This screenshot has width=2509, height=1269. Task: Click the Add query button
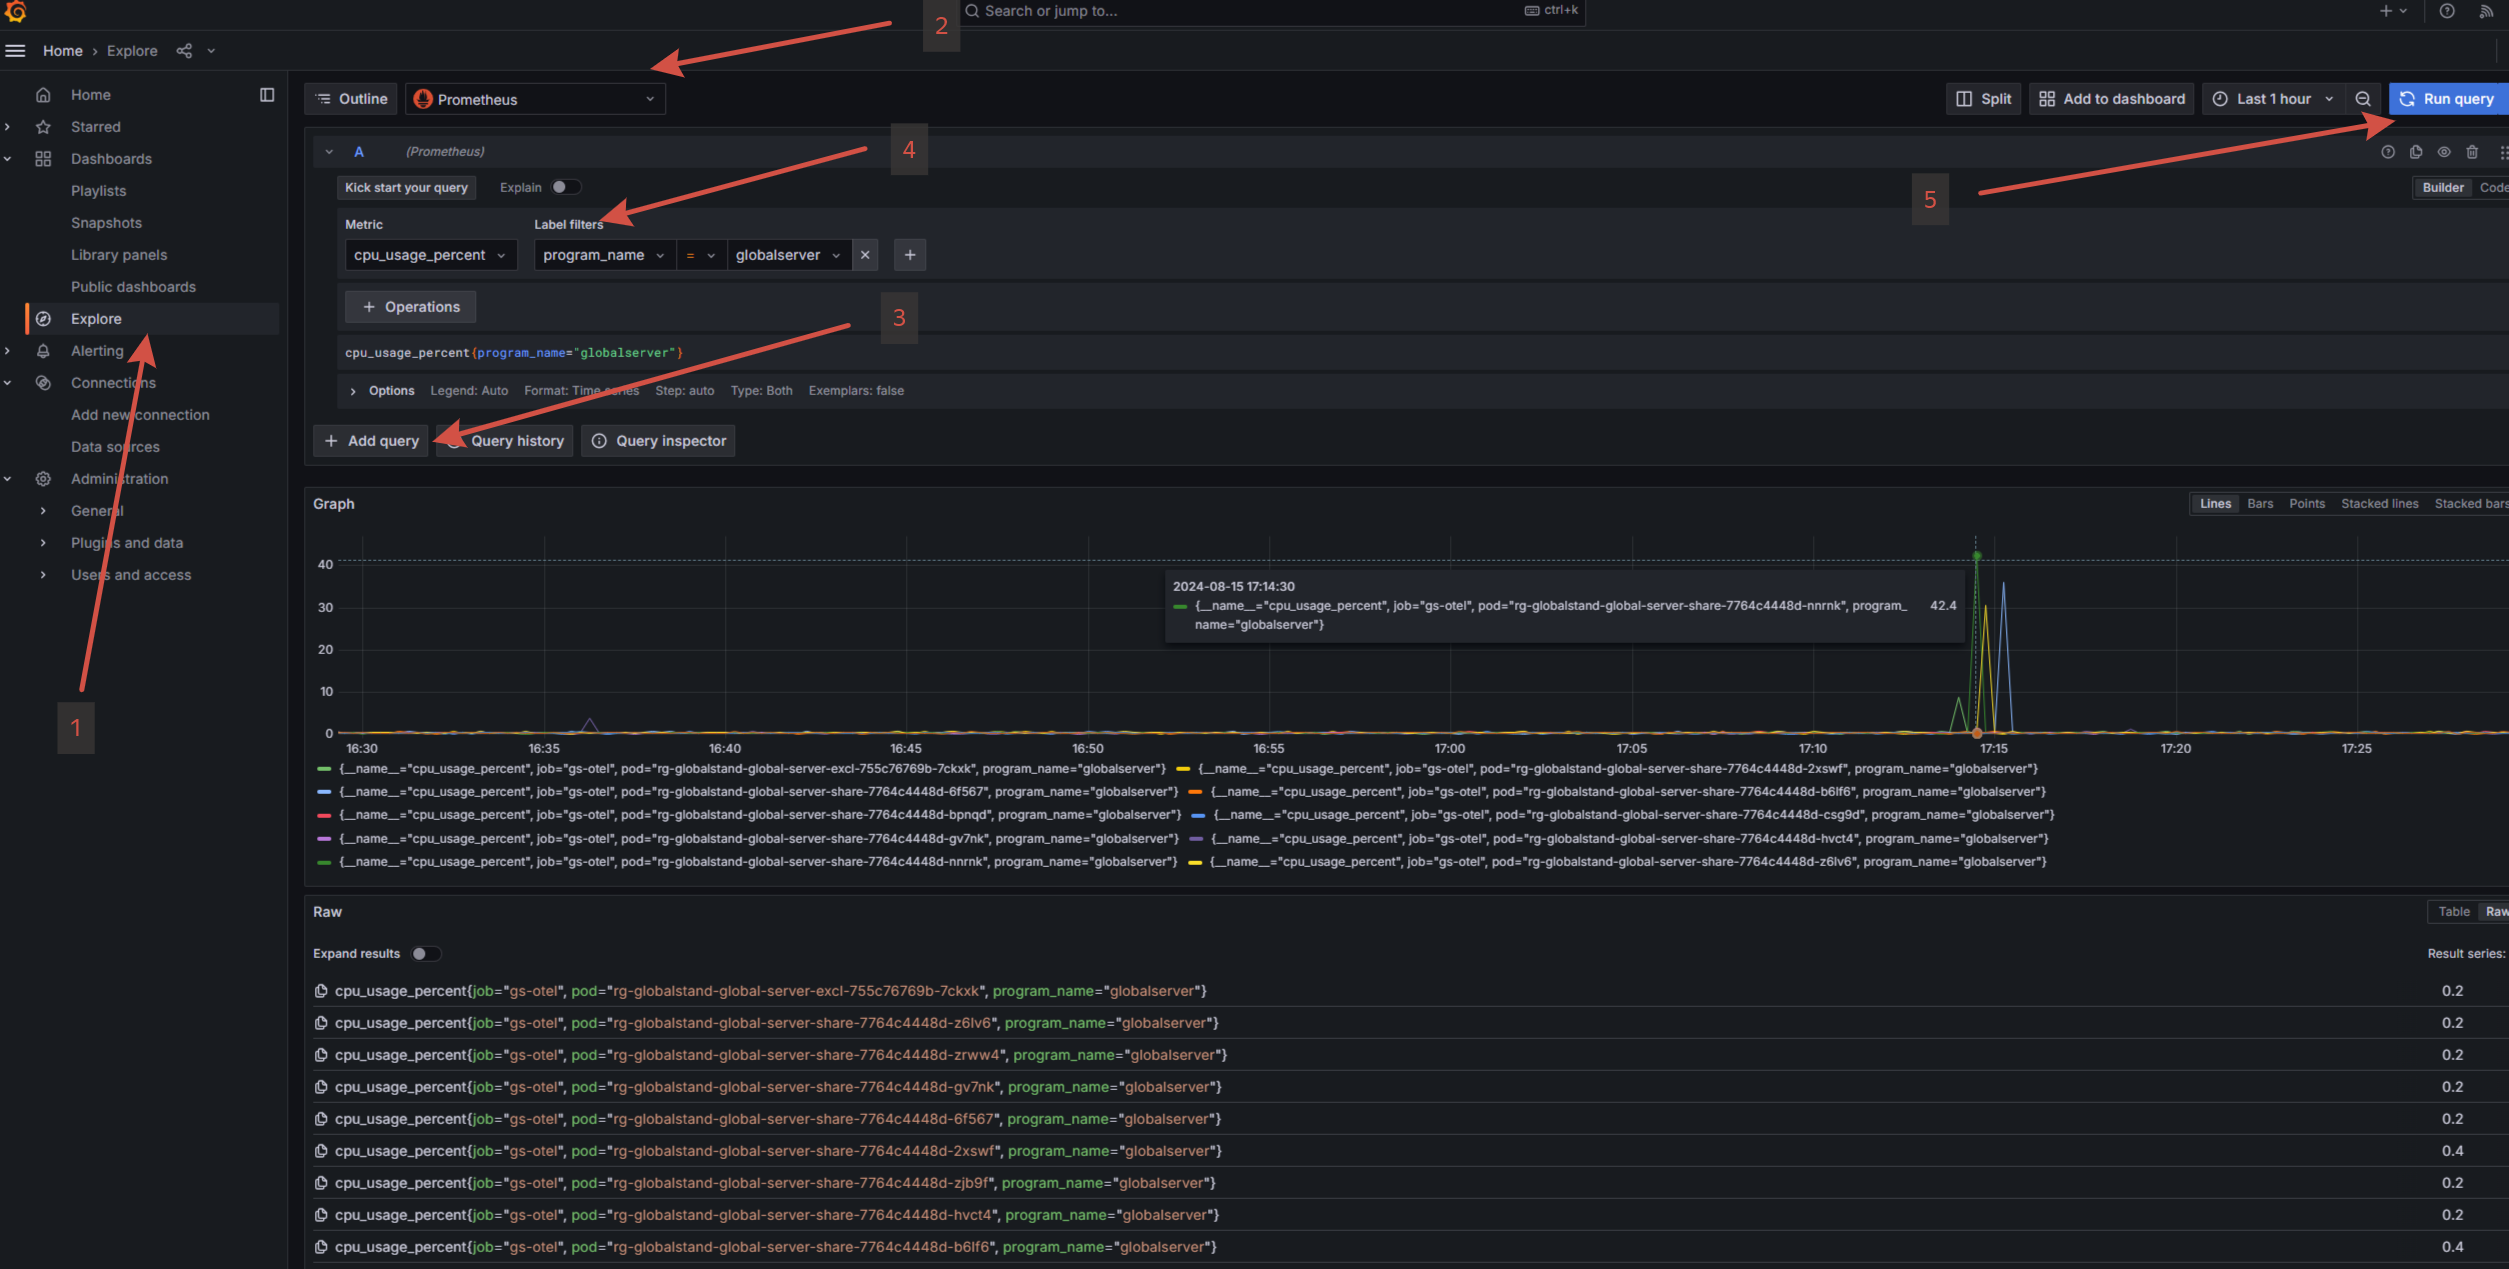pos(371,441)
